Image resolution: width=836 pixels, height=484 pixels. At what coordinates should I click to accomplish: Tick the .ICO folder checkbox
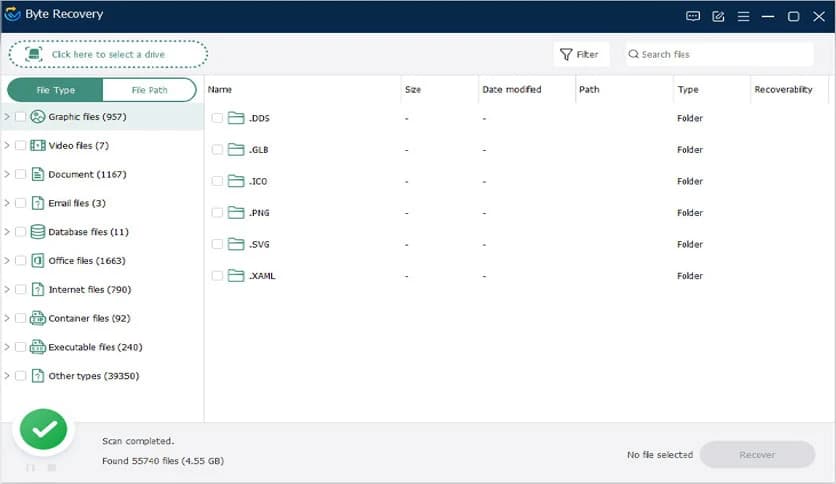(217, 181)
